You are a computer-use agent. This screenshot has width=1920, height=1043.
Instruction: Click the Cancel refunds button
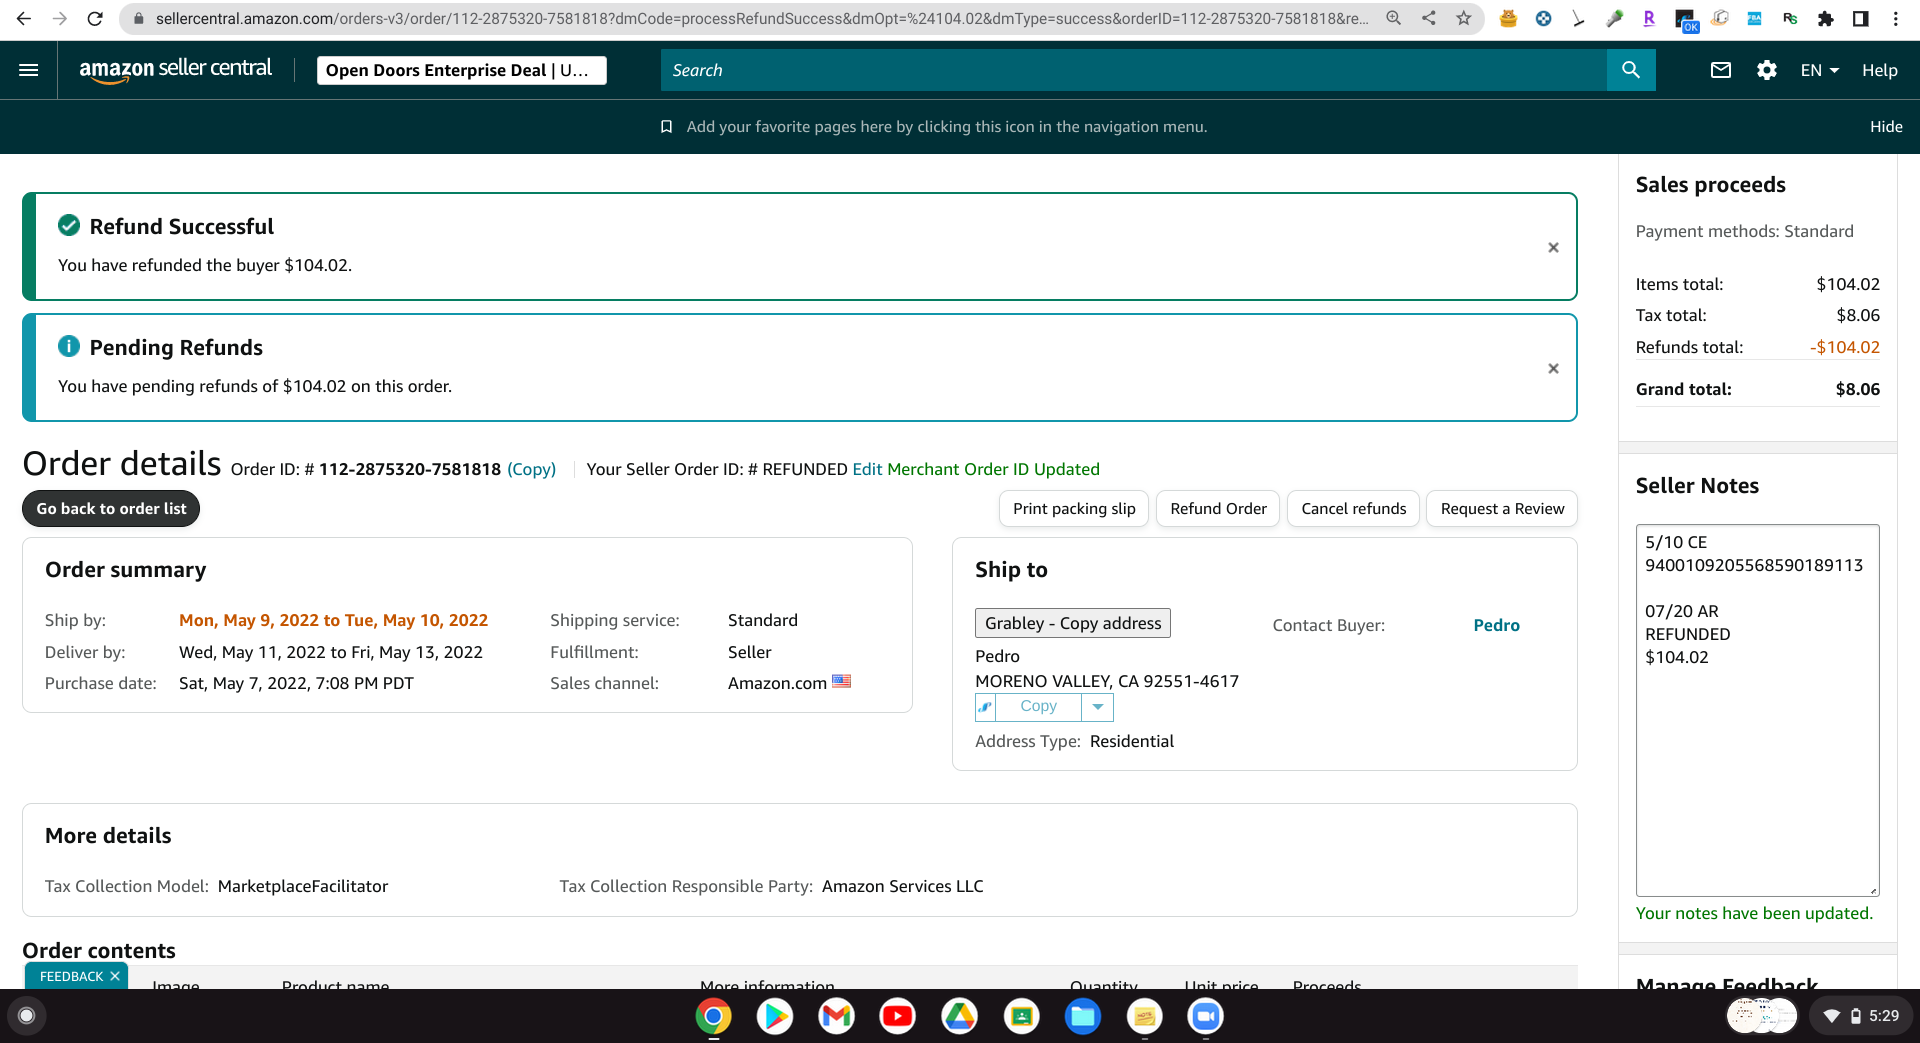1353,508
